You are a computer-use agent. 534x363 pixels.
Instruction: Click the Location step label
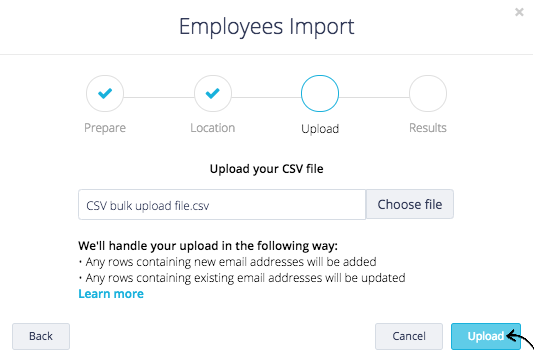[213, 128]
